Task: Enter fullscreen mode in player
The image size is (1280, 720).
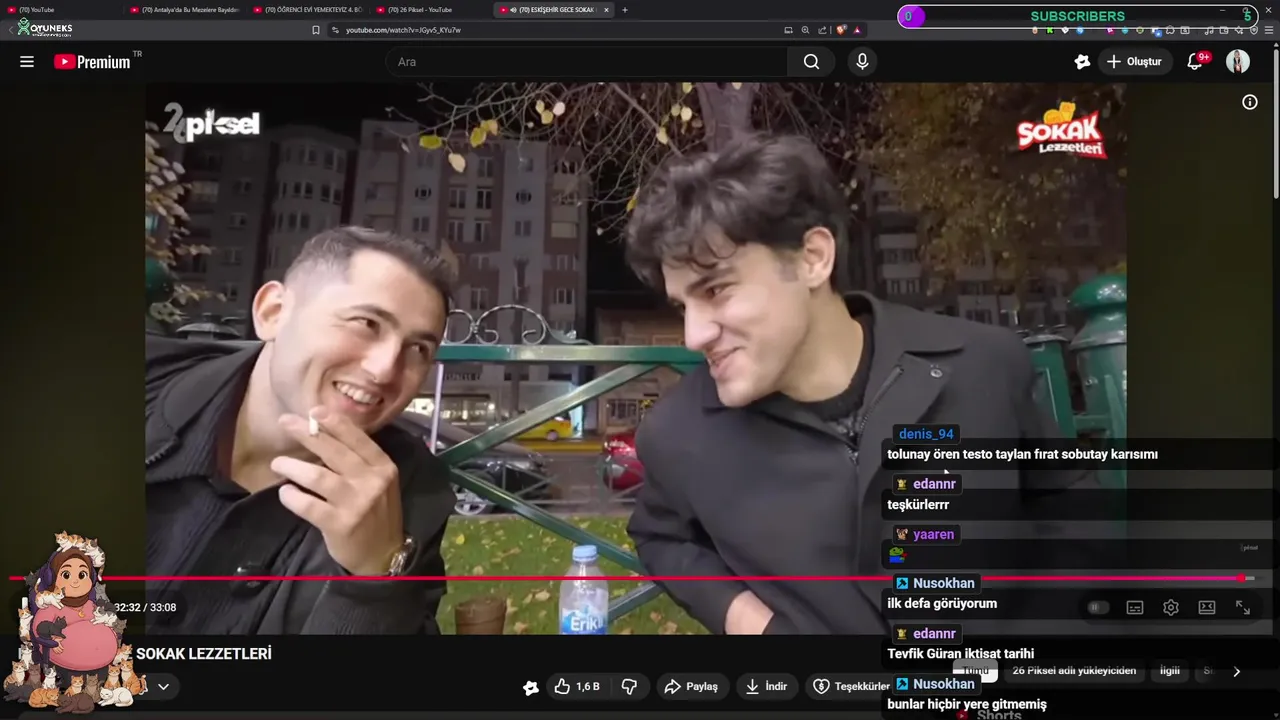Action: (1243, 607)
